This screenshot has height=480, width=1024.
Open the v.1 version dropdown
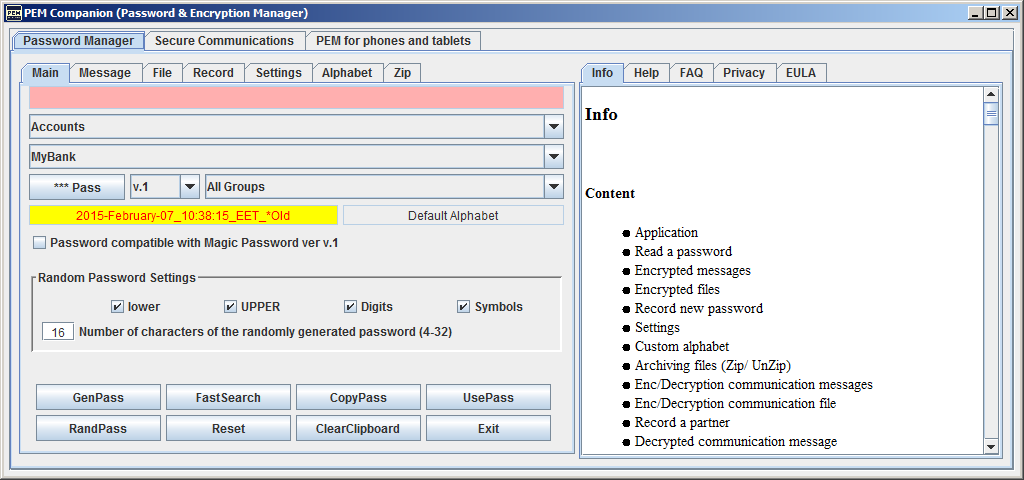coord(189,187)
